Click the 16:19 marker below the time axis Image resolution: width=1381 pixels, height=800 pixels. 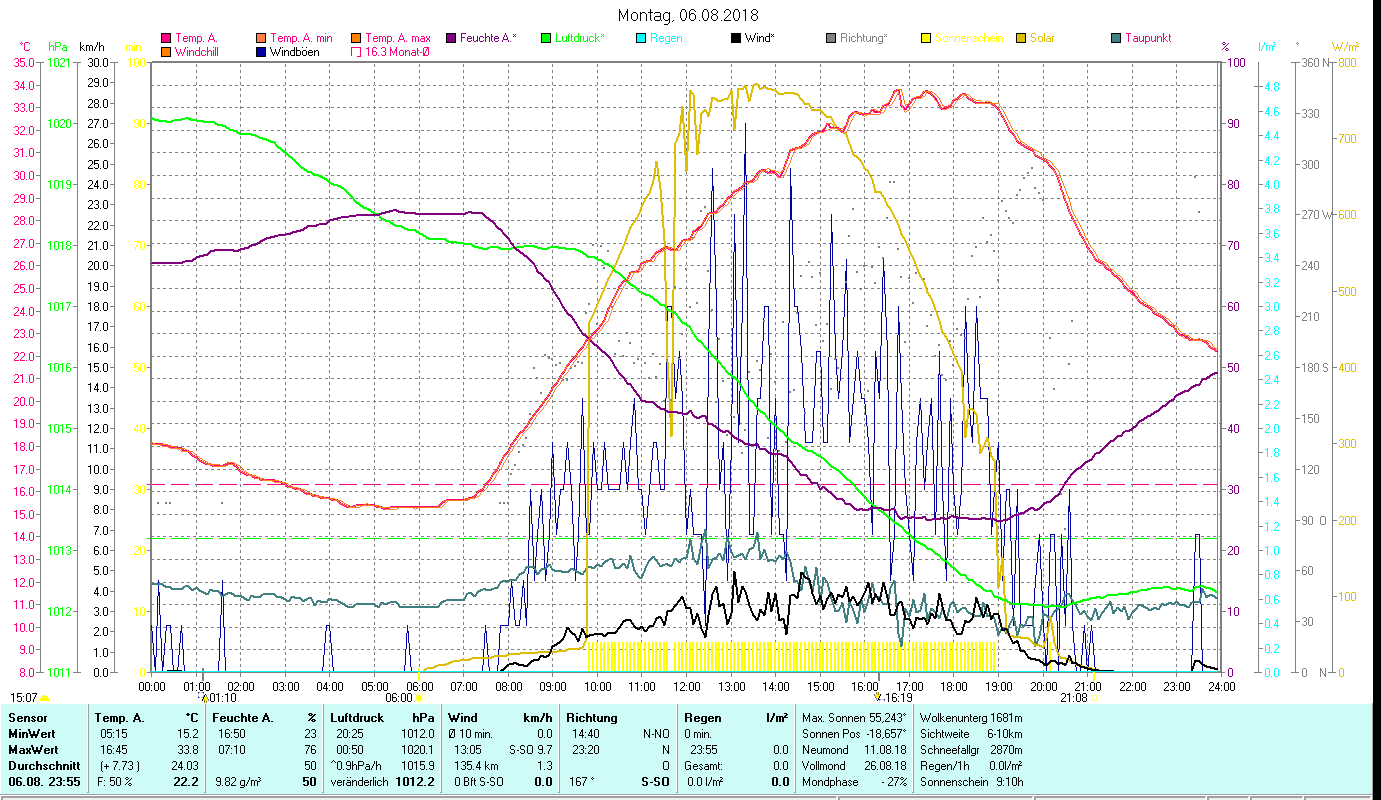click(x=895, y=698)
